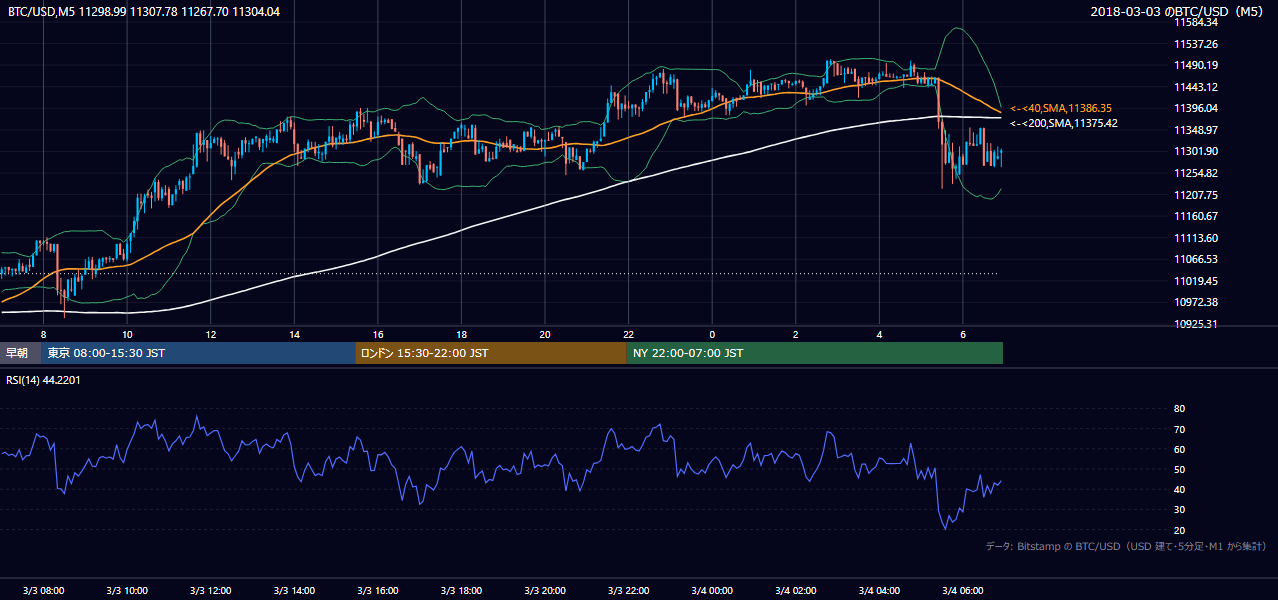Click the bottom date label 3/4 04:00
Screen dimensions: 1278x600
[x=879, y=590]
